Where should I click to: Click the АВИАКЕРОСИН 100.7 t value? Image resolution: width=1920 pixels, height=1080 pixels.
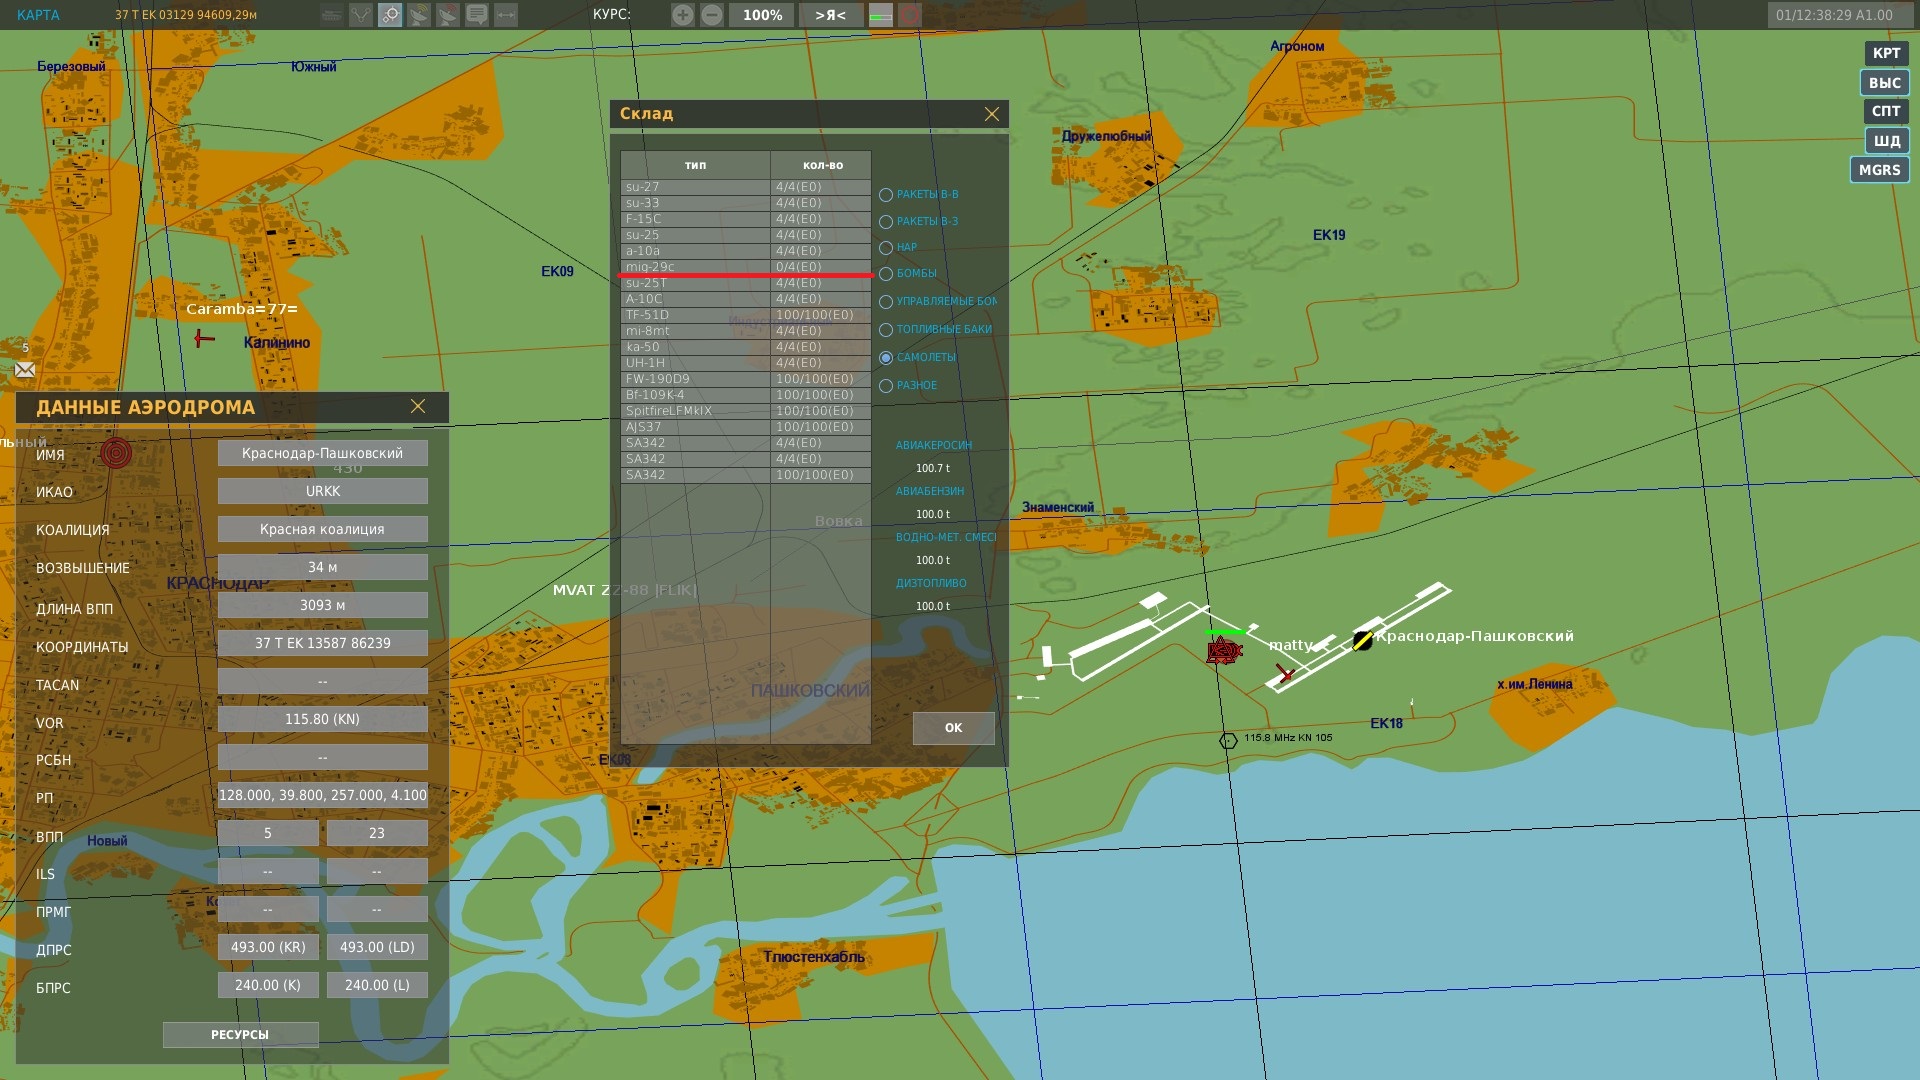point(933,468)
